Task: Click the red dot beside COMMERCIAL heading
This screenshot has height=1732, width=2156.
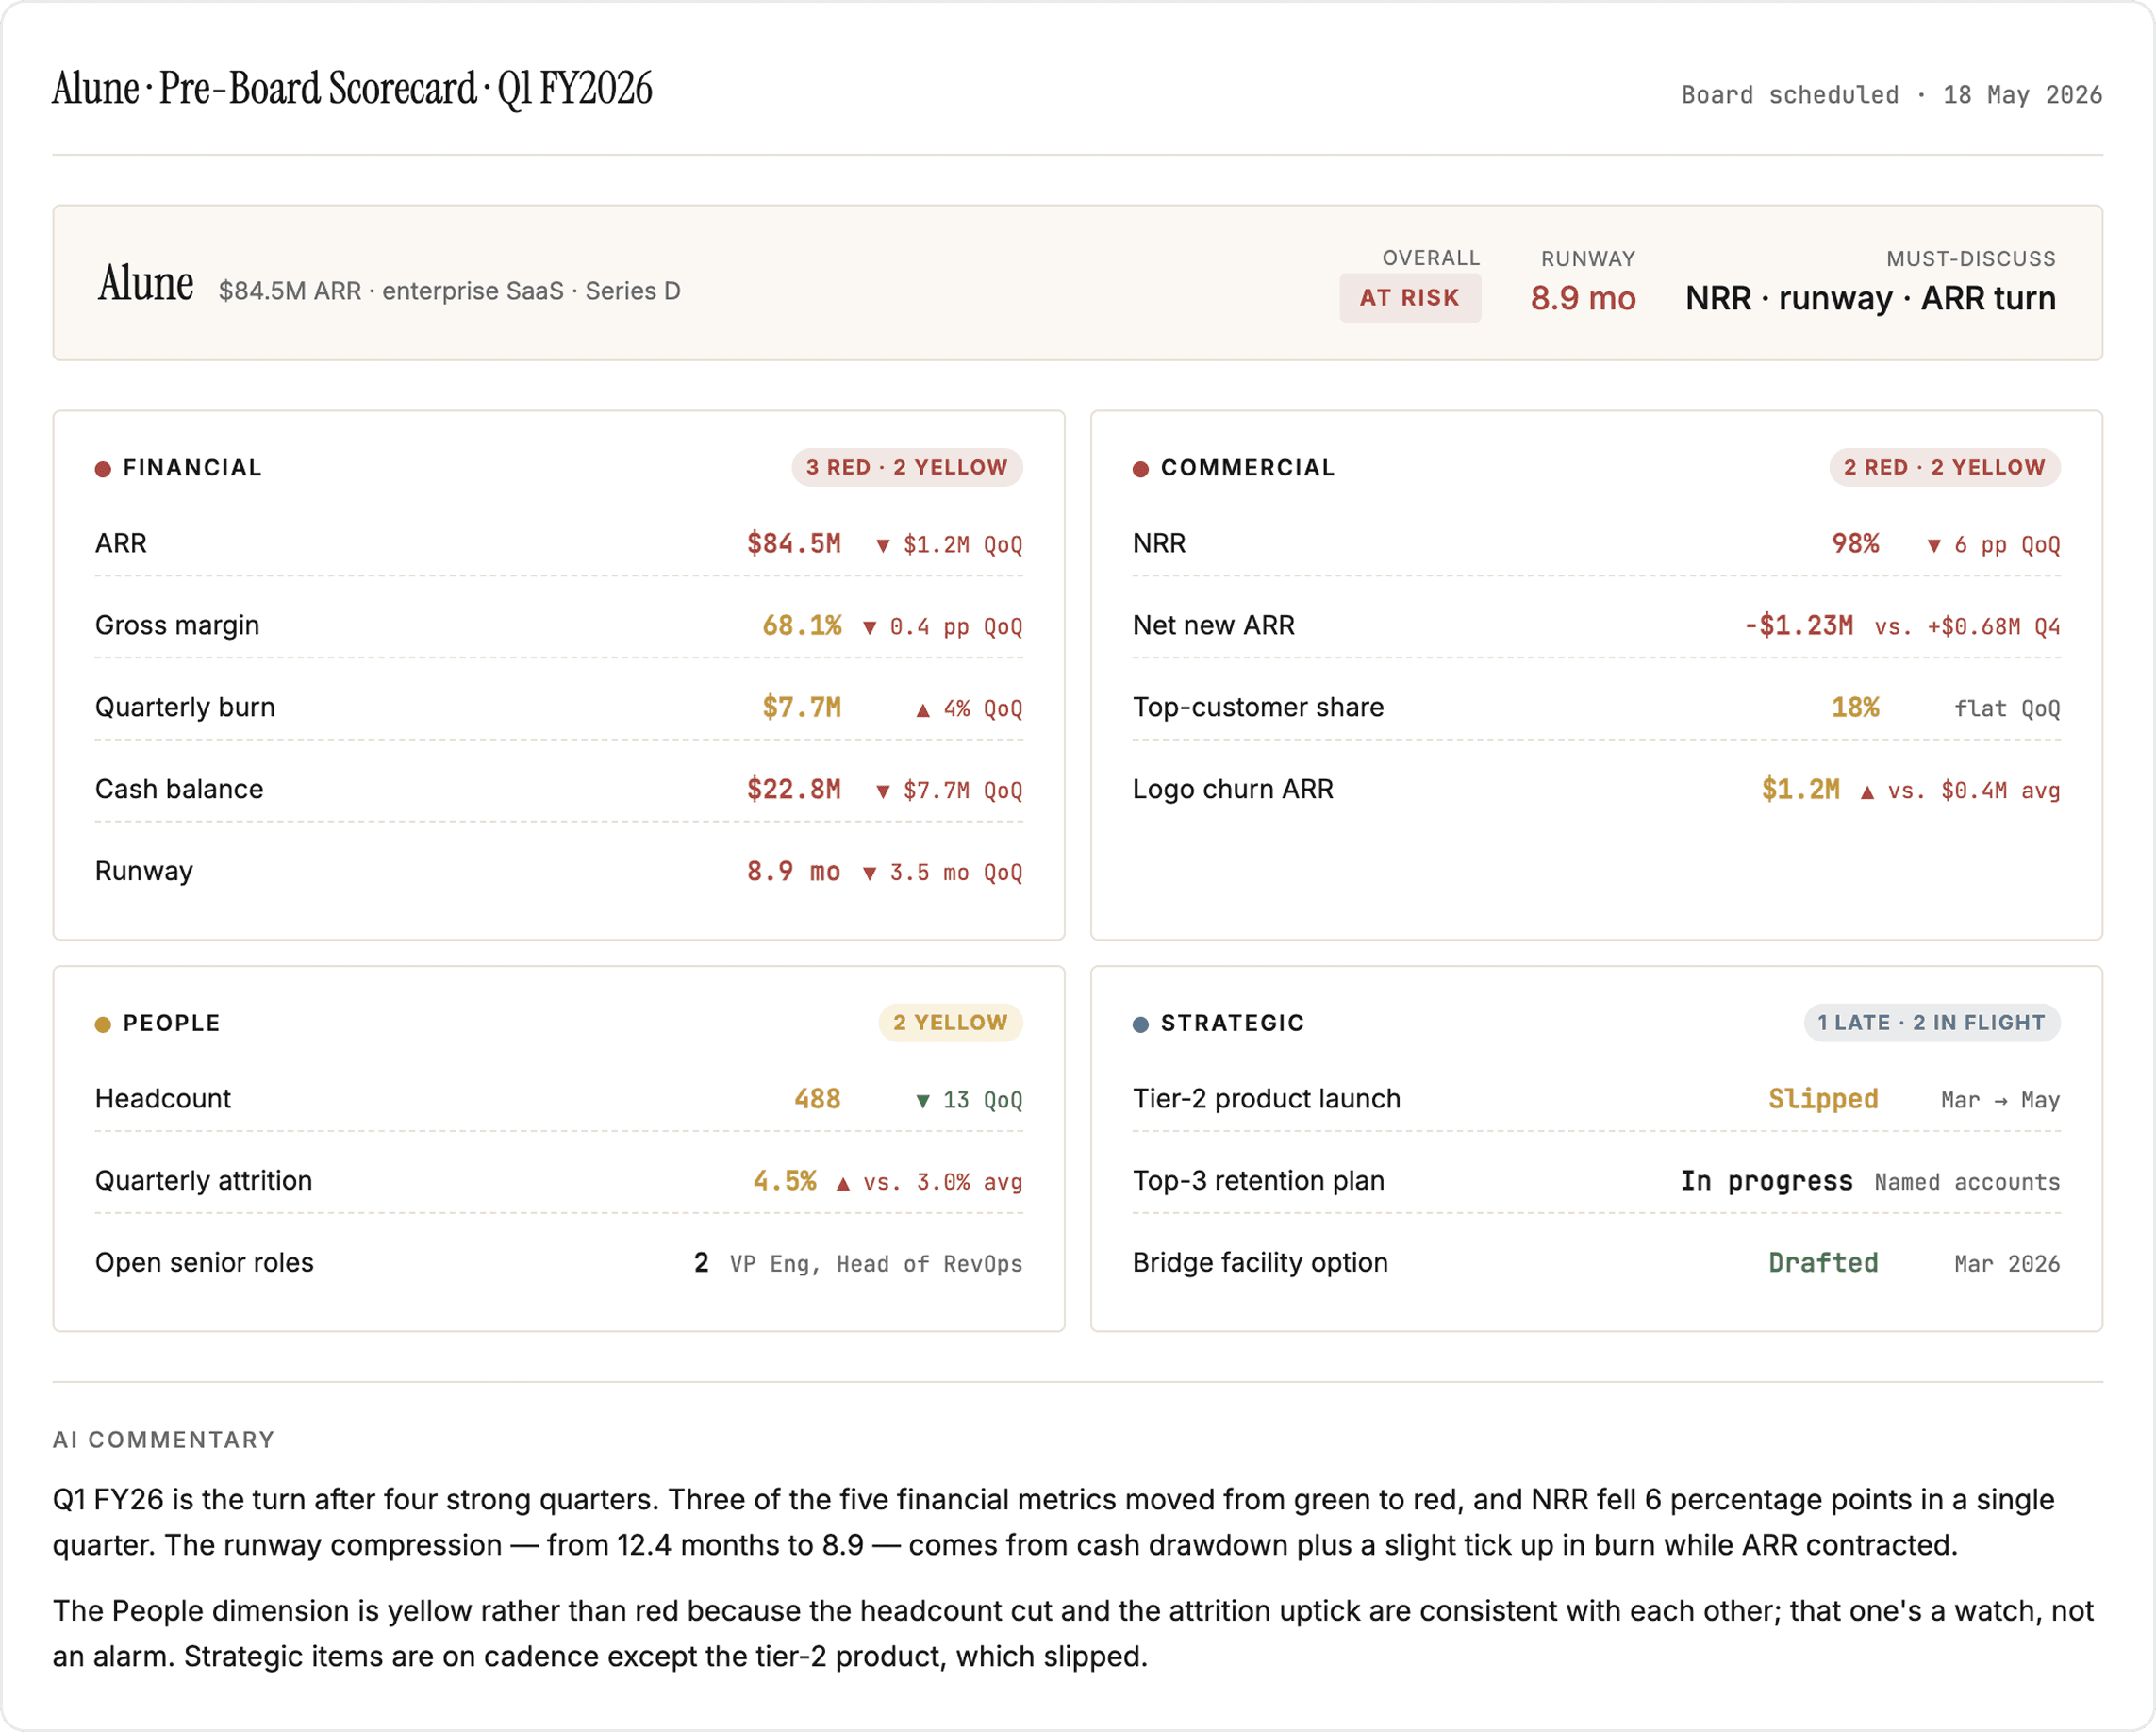Action: [1141, 469]
